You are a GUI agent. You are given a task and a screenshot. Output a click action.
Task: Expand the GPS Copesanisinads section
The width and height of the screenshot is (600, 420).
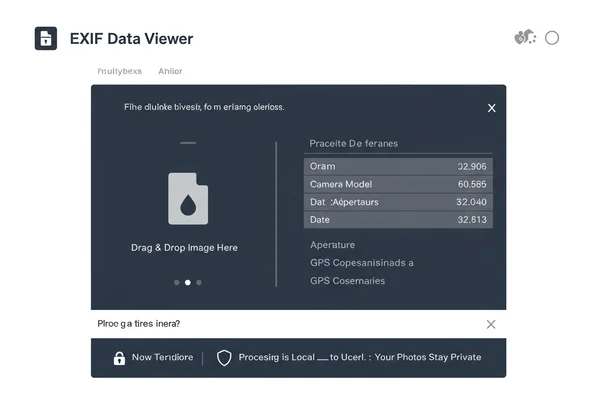point(361,263)
